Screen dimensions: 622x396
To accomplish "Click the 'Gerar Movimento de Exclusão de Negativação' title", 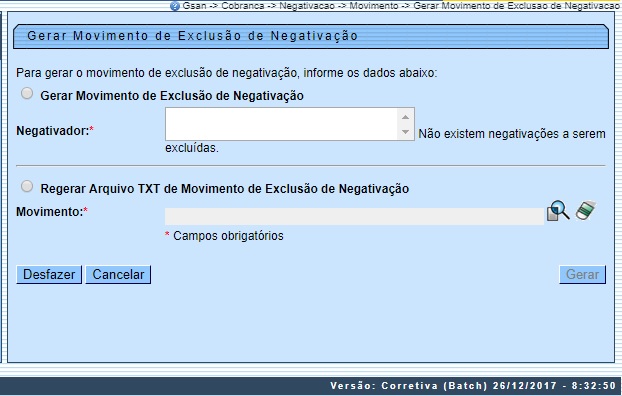I will [x=193, y=36].
